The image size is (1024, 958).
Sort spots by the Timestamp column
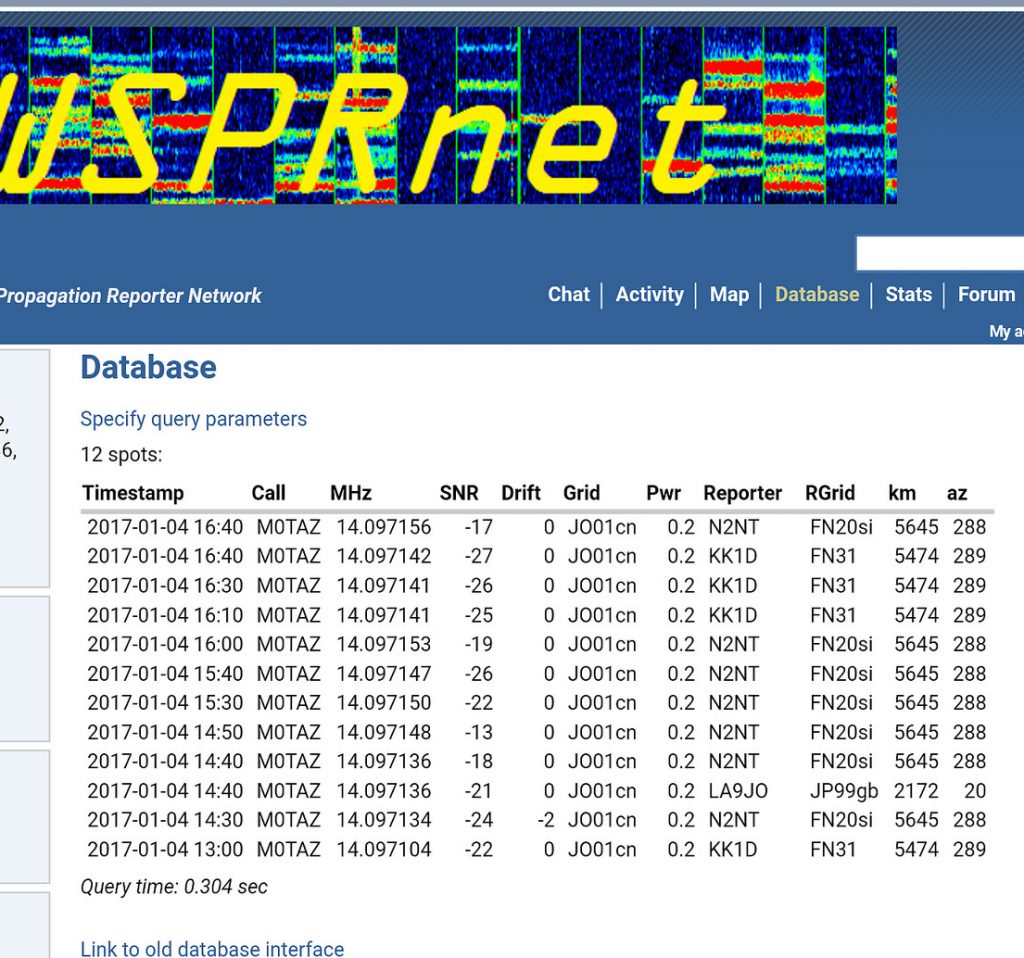click(133, 492)
